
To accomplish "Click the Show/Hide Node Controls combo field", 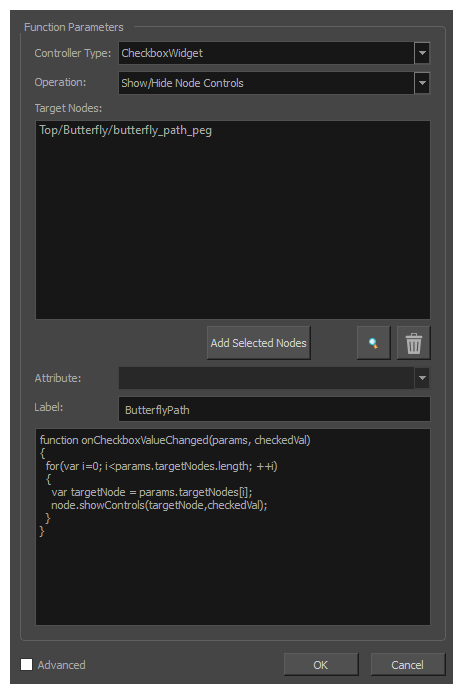I will pyautogui.click(x=266, y=83).
